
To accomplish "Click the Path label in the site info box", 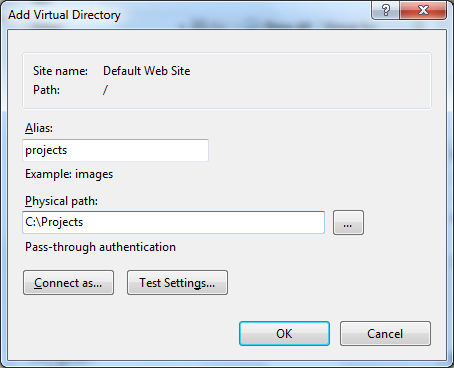I will click(x=46, y=90).
